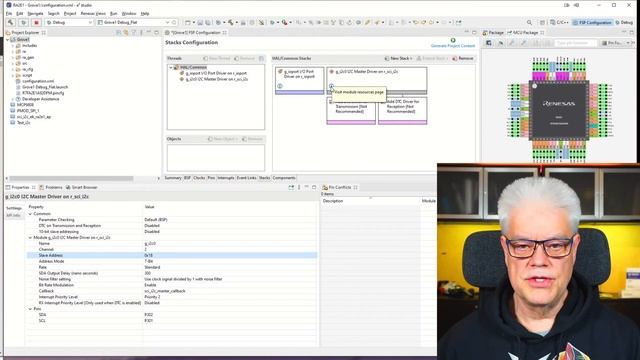The width and height of the screenshot is (640, 360).
Task: Click the red Stop button in the toolbar
Action: 36,22
